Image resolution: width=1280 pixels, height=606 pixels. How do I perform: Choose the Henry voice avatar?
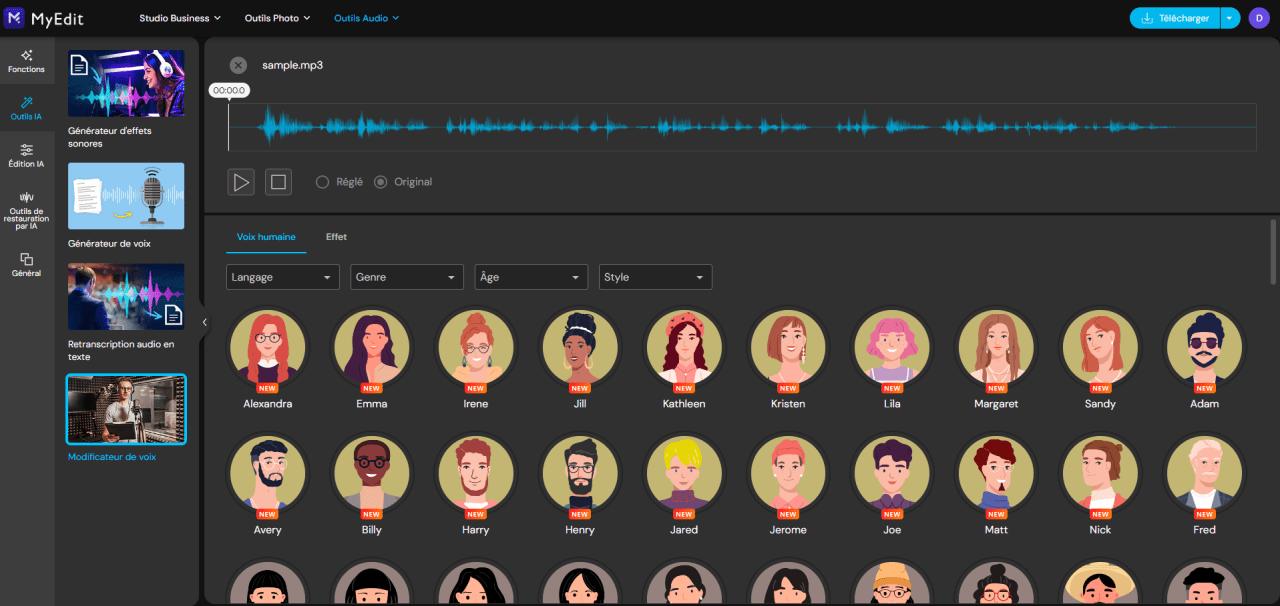(580, 473)
